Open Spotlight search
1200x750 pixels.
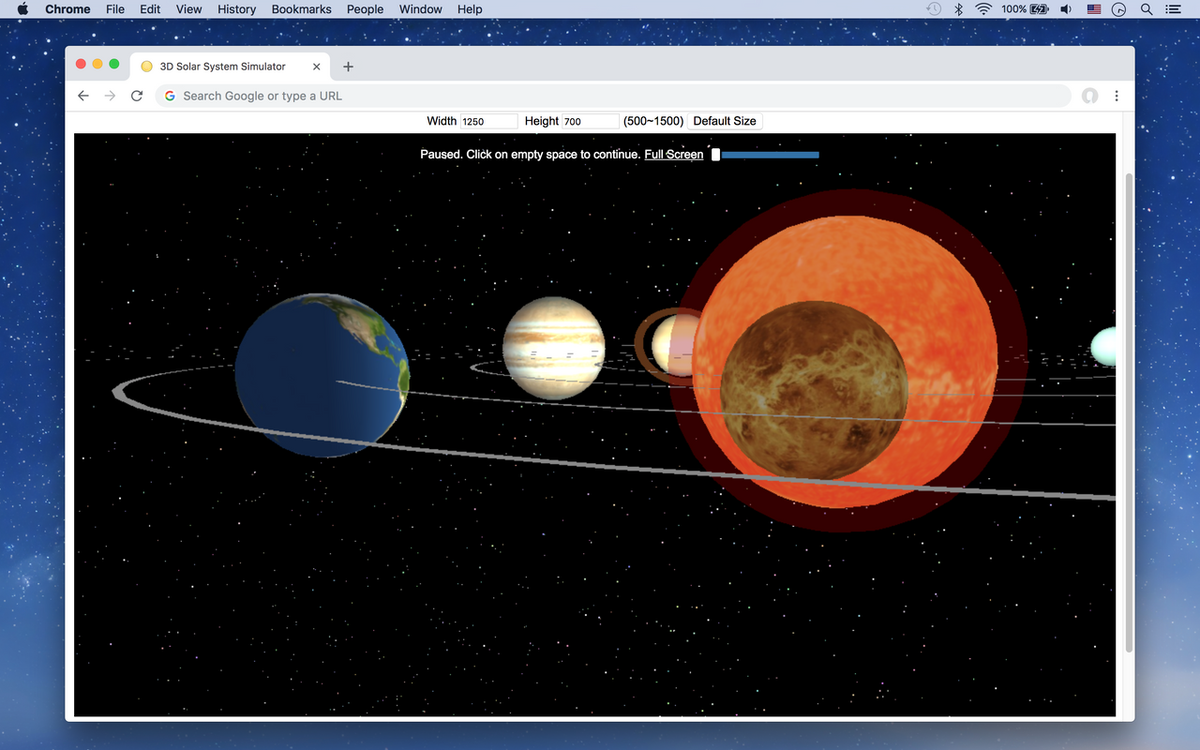[1146, 9]
